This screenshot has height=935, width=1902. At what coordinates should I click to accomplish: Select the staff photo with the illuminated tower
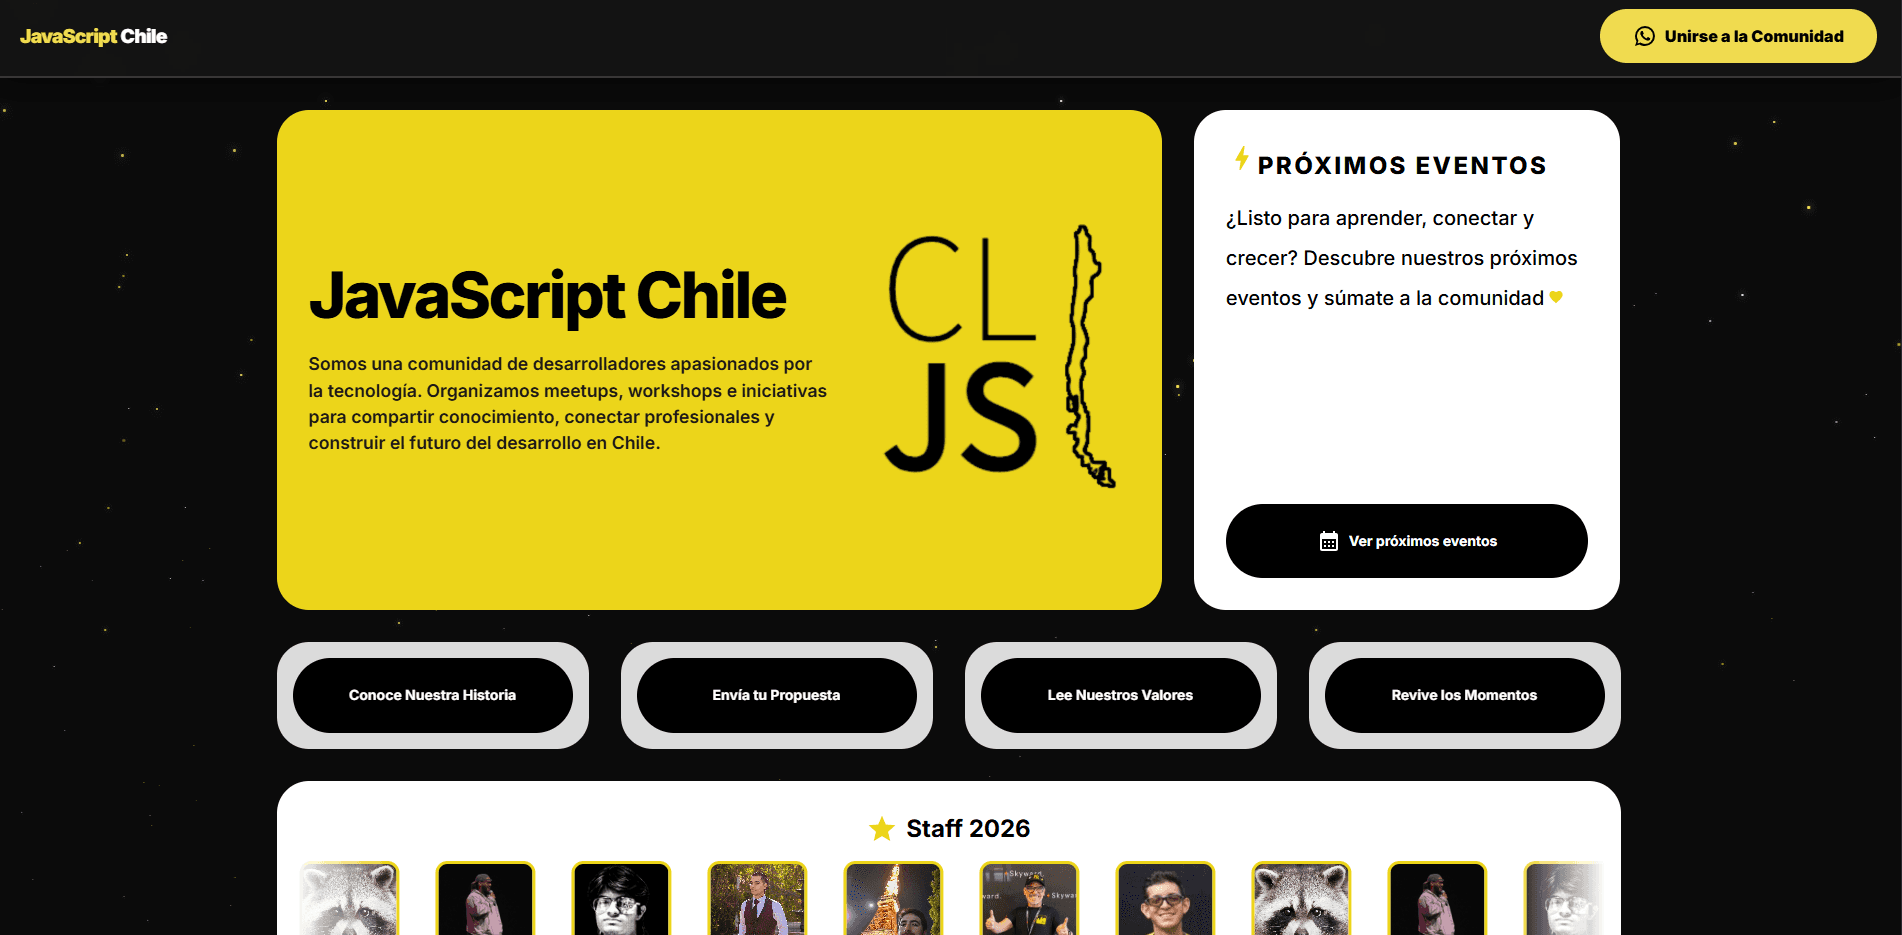893,898
